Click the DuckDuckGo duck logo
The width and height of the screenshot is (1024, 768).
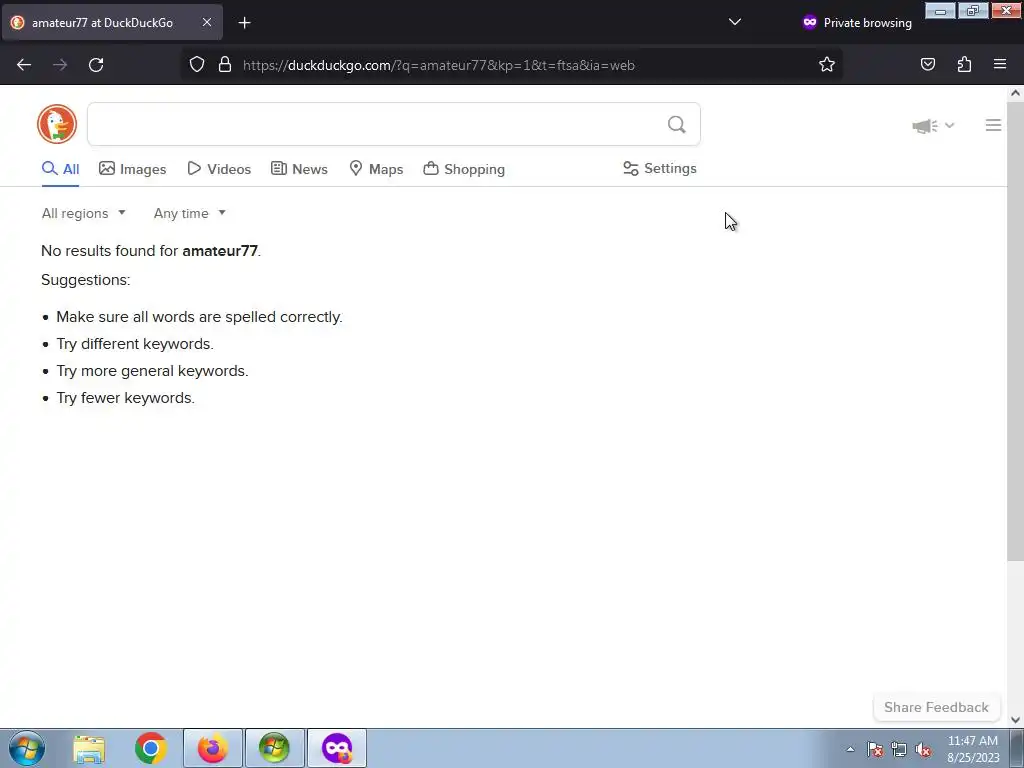(57, 124)
